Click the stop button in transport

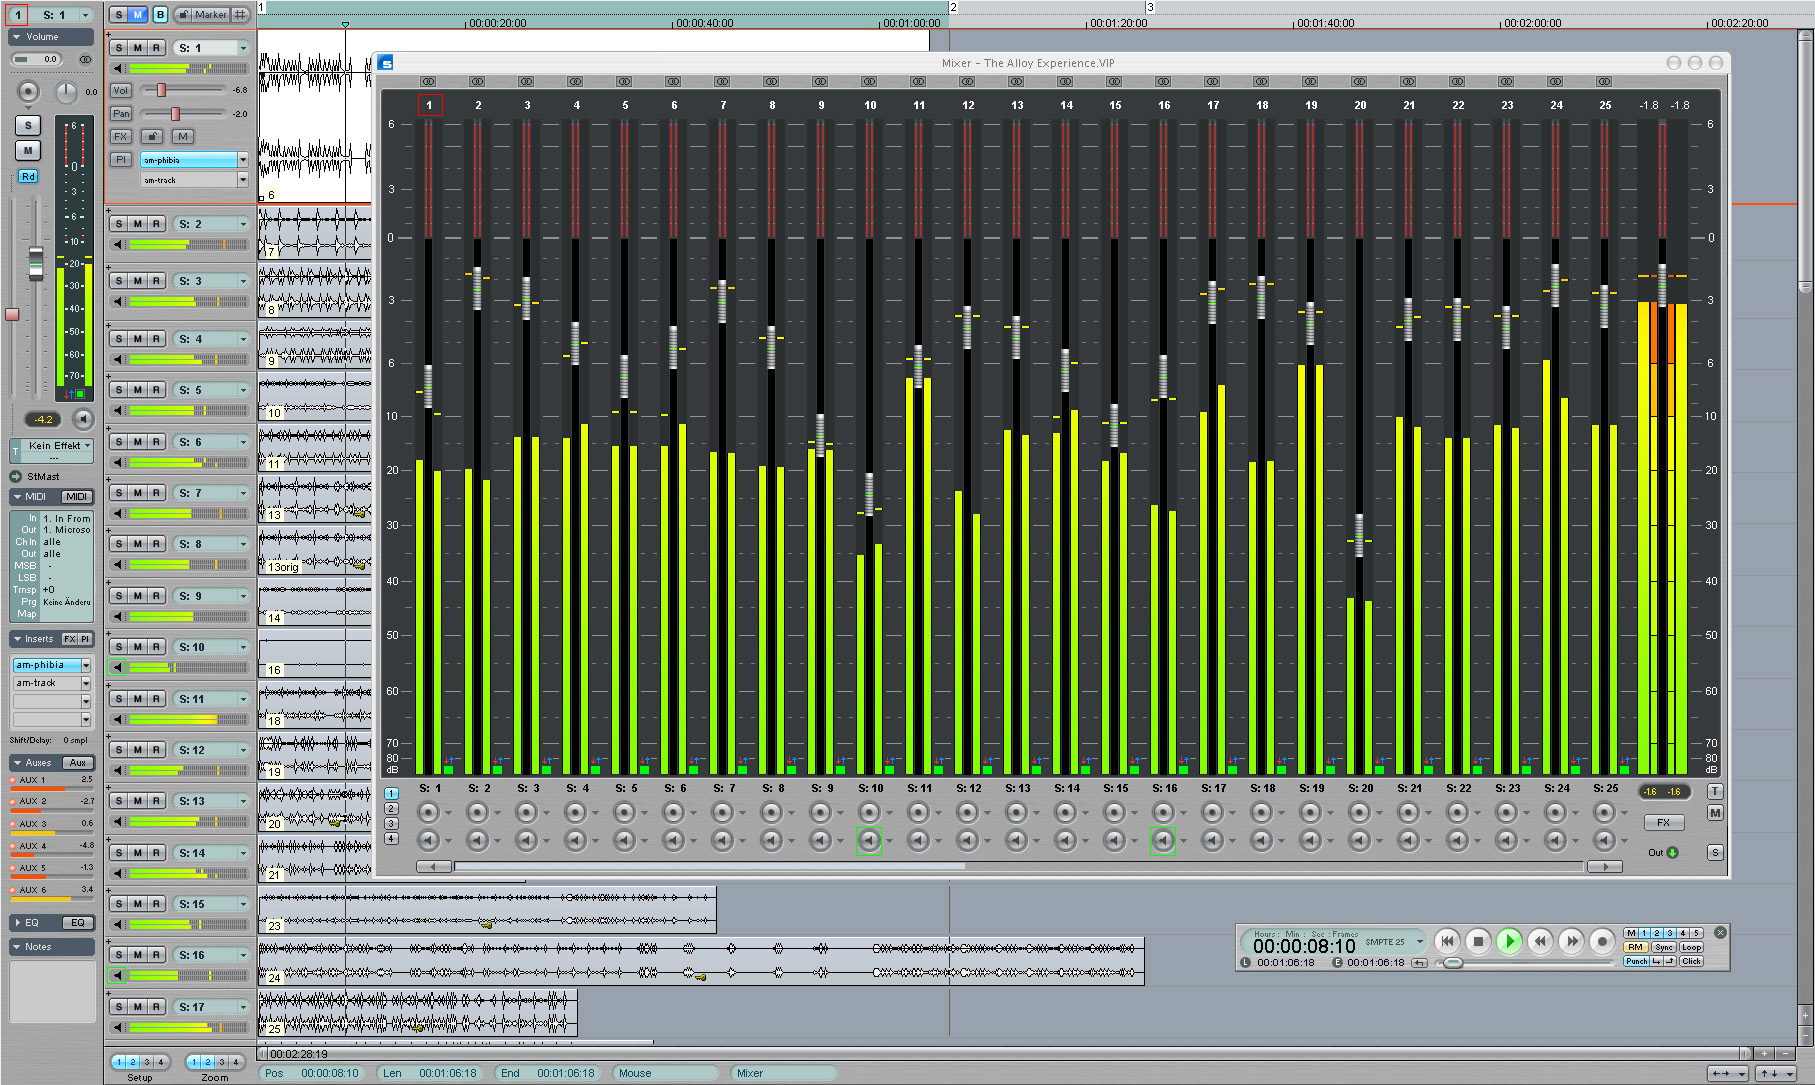(x=1478, y=941)
